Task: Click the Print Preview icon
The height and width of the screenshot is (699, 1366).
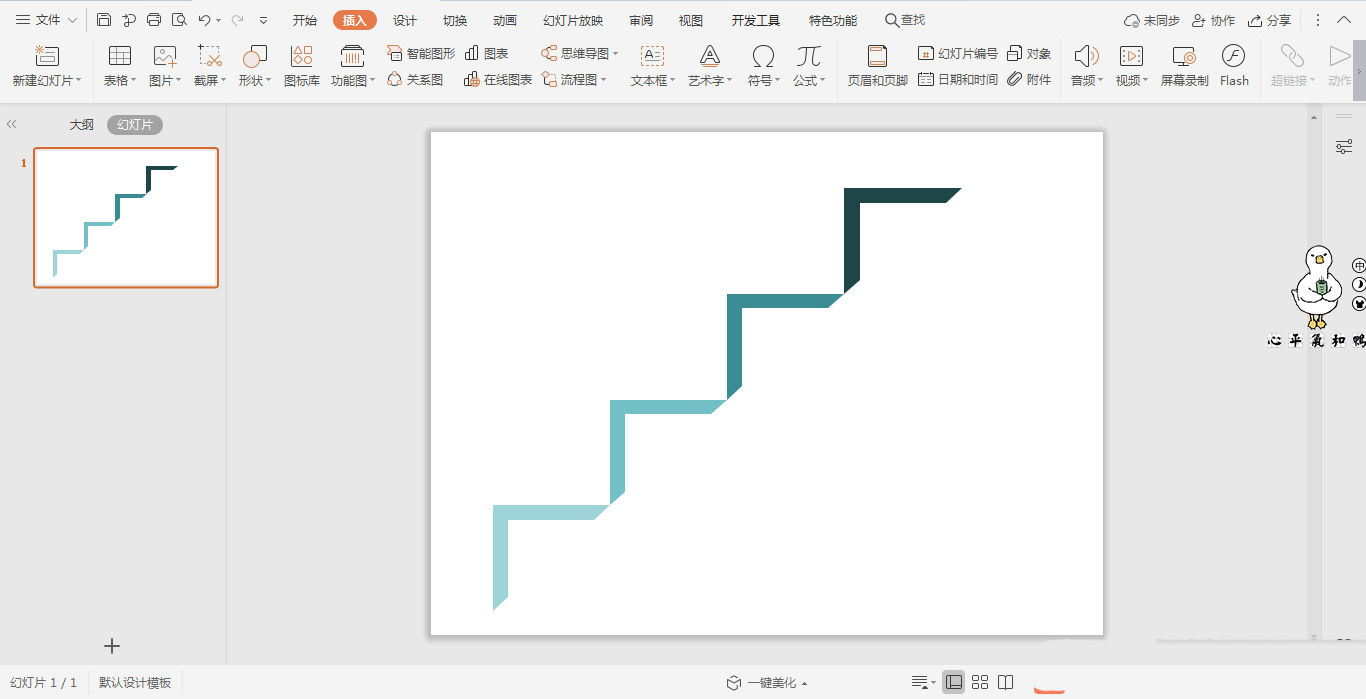Action: [179, 20]
